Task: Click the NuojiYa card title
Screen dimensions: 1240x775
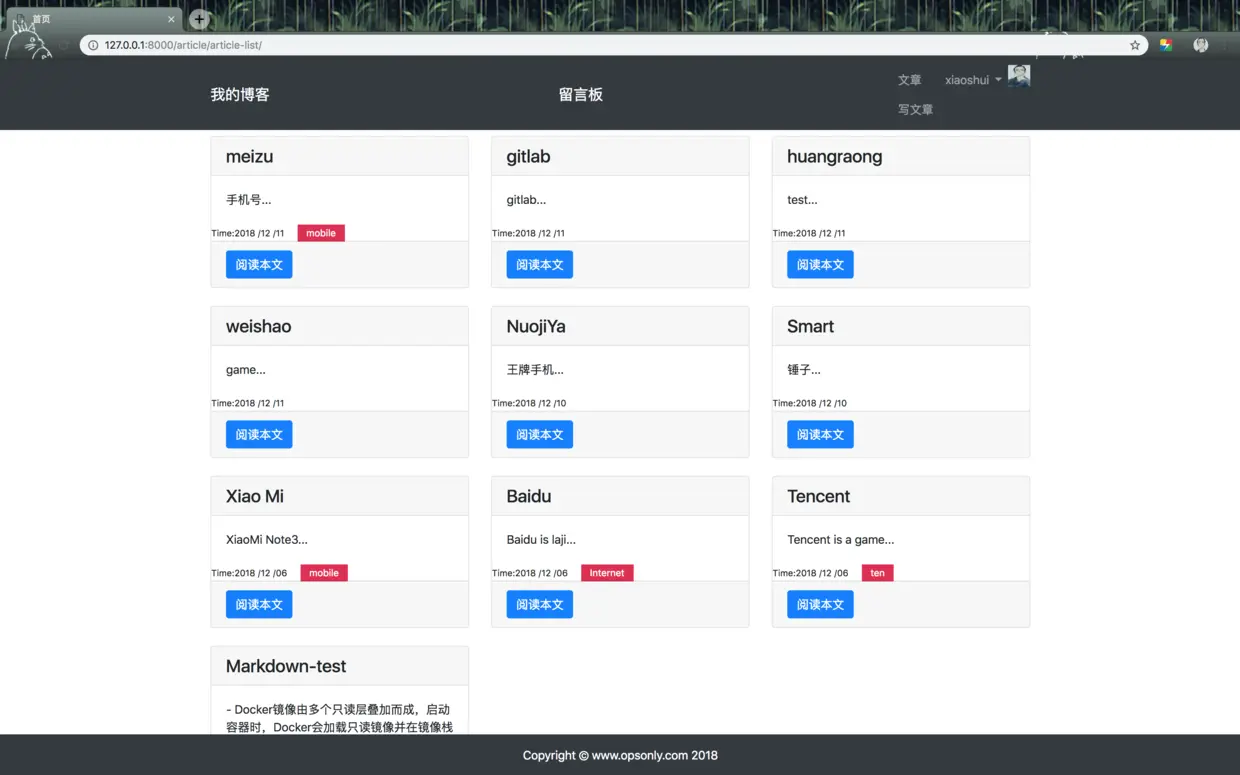Action: click(536, 327)
